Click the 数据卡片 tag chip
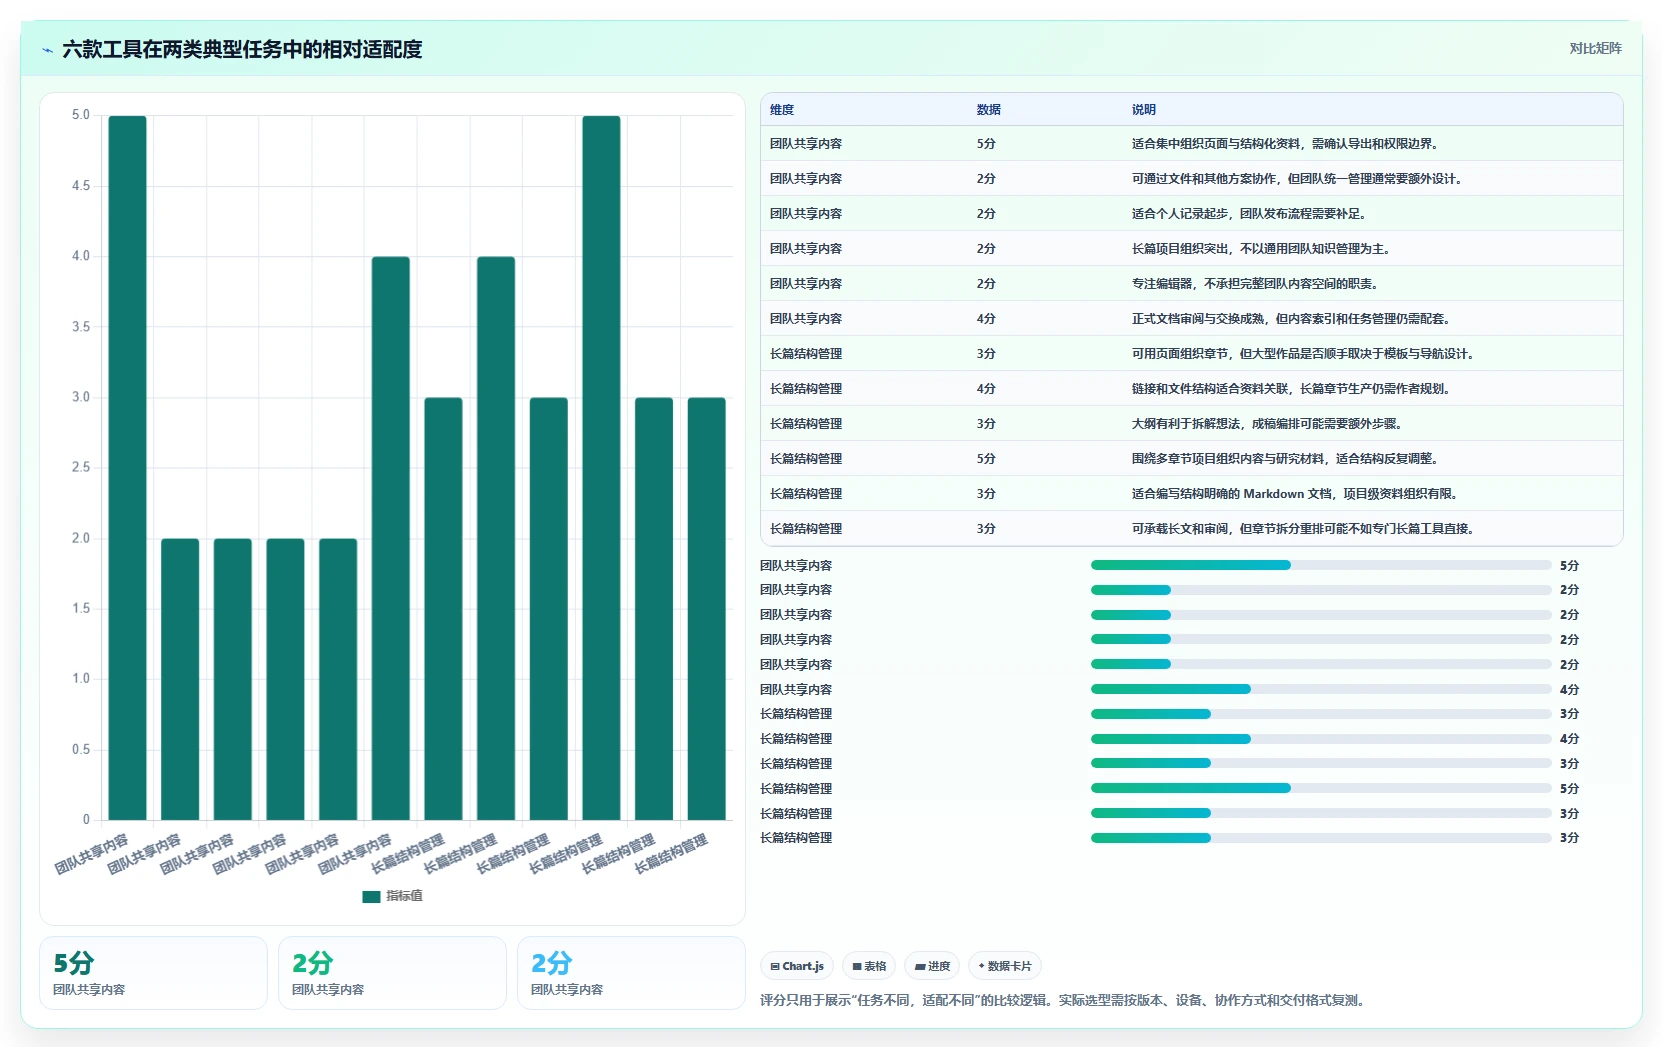 pyautogui.click(x=1005, y=966)
